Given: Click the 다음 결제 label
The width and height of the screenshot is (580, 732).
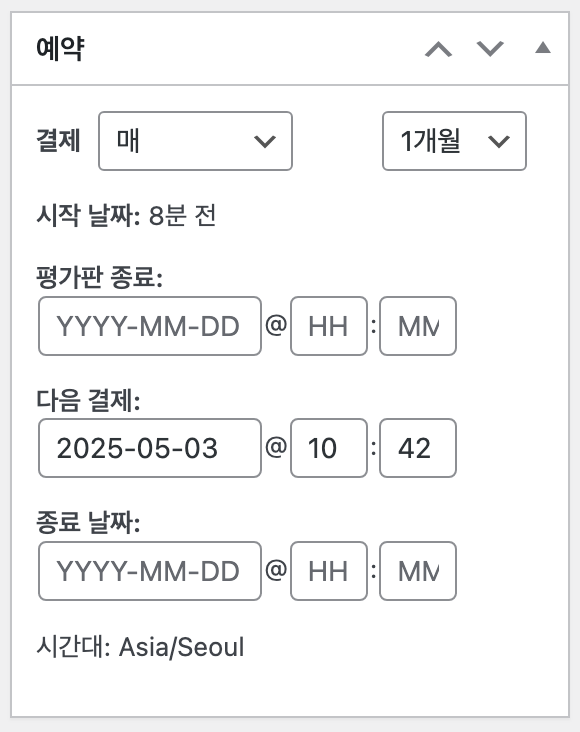Looking at the screenshot, I should pos(88,401).
